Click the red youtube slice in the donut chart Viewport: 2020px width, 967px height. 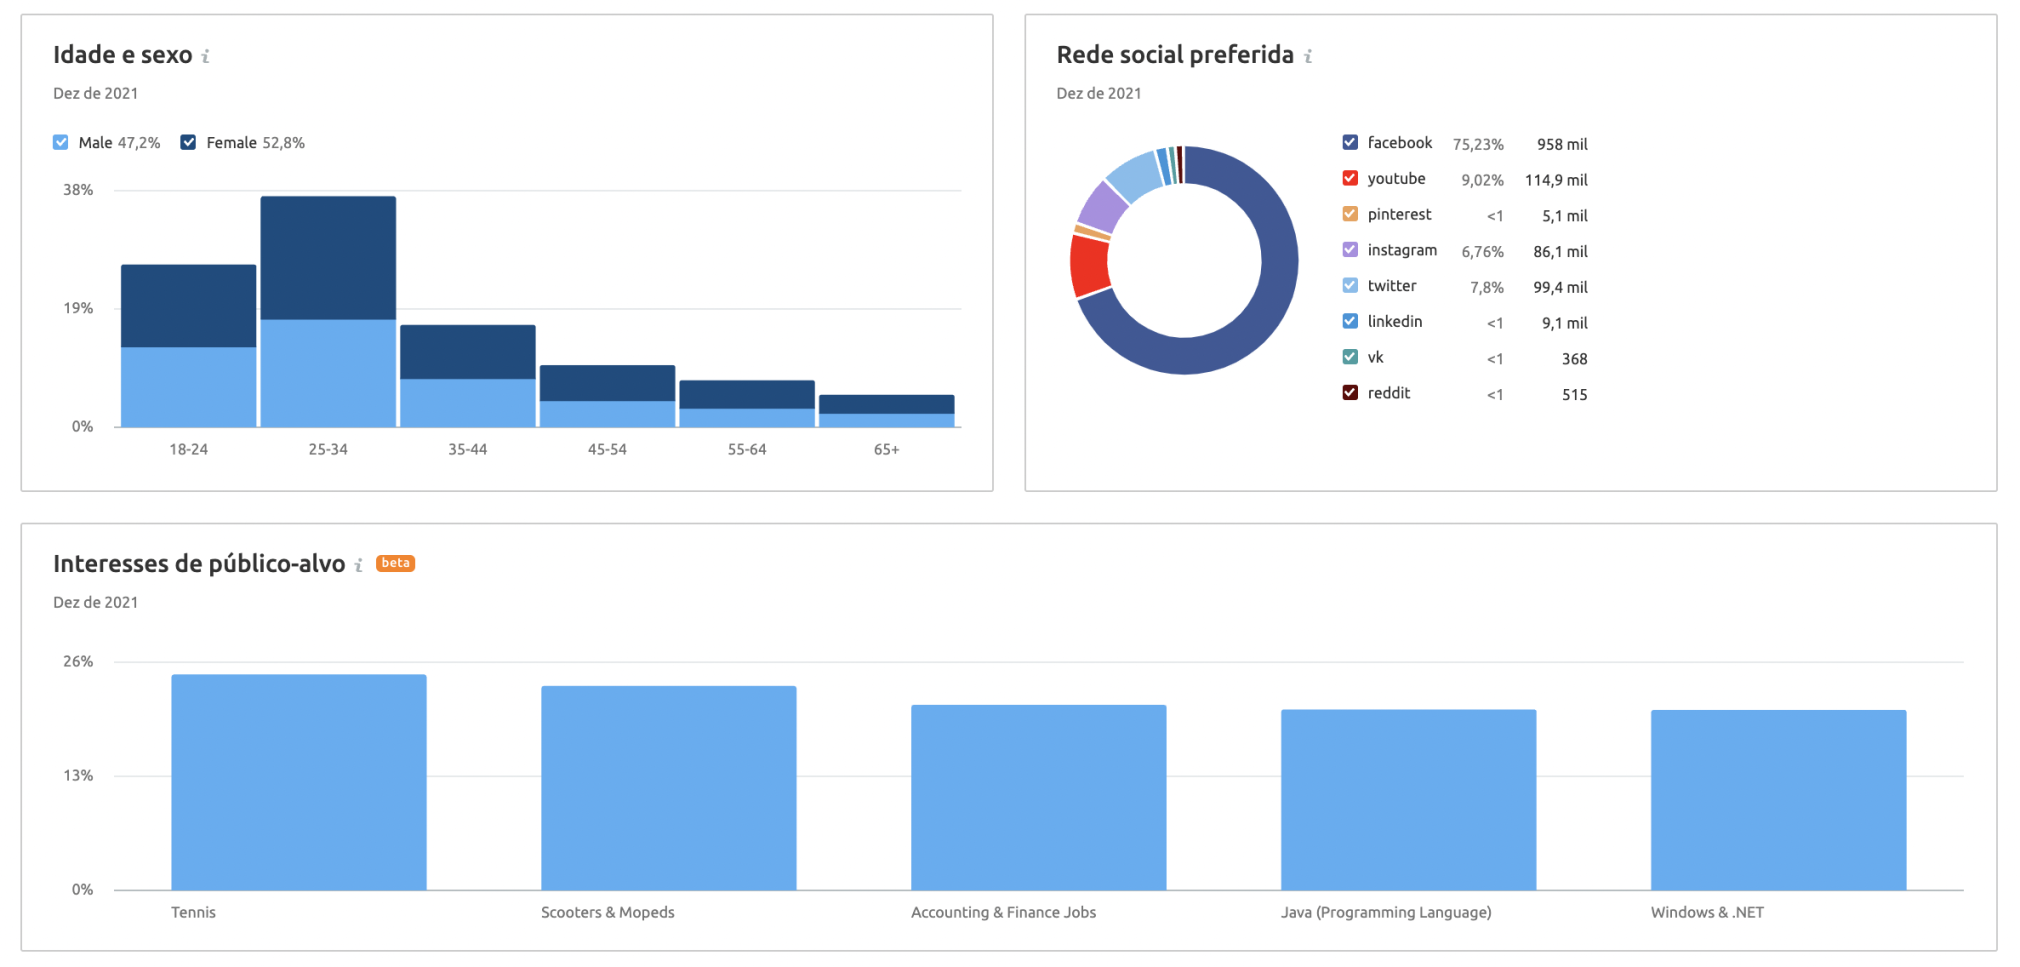pos(1090,265)
